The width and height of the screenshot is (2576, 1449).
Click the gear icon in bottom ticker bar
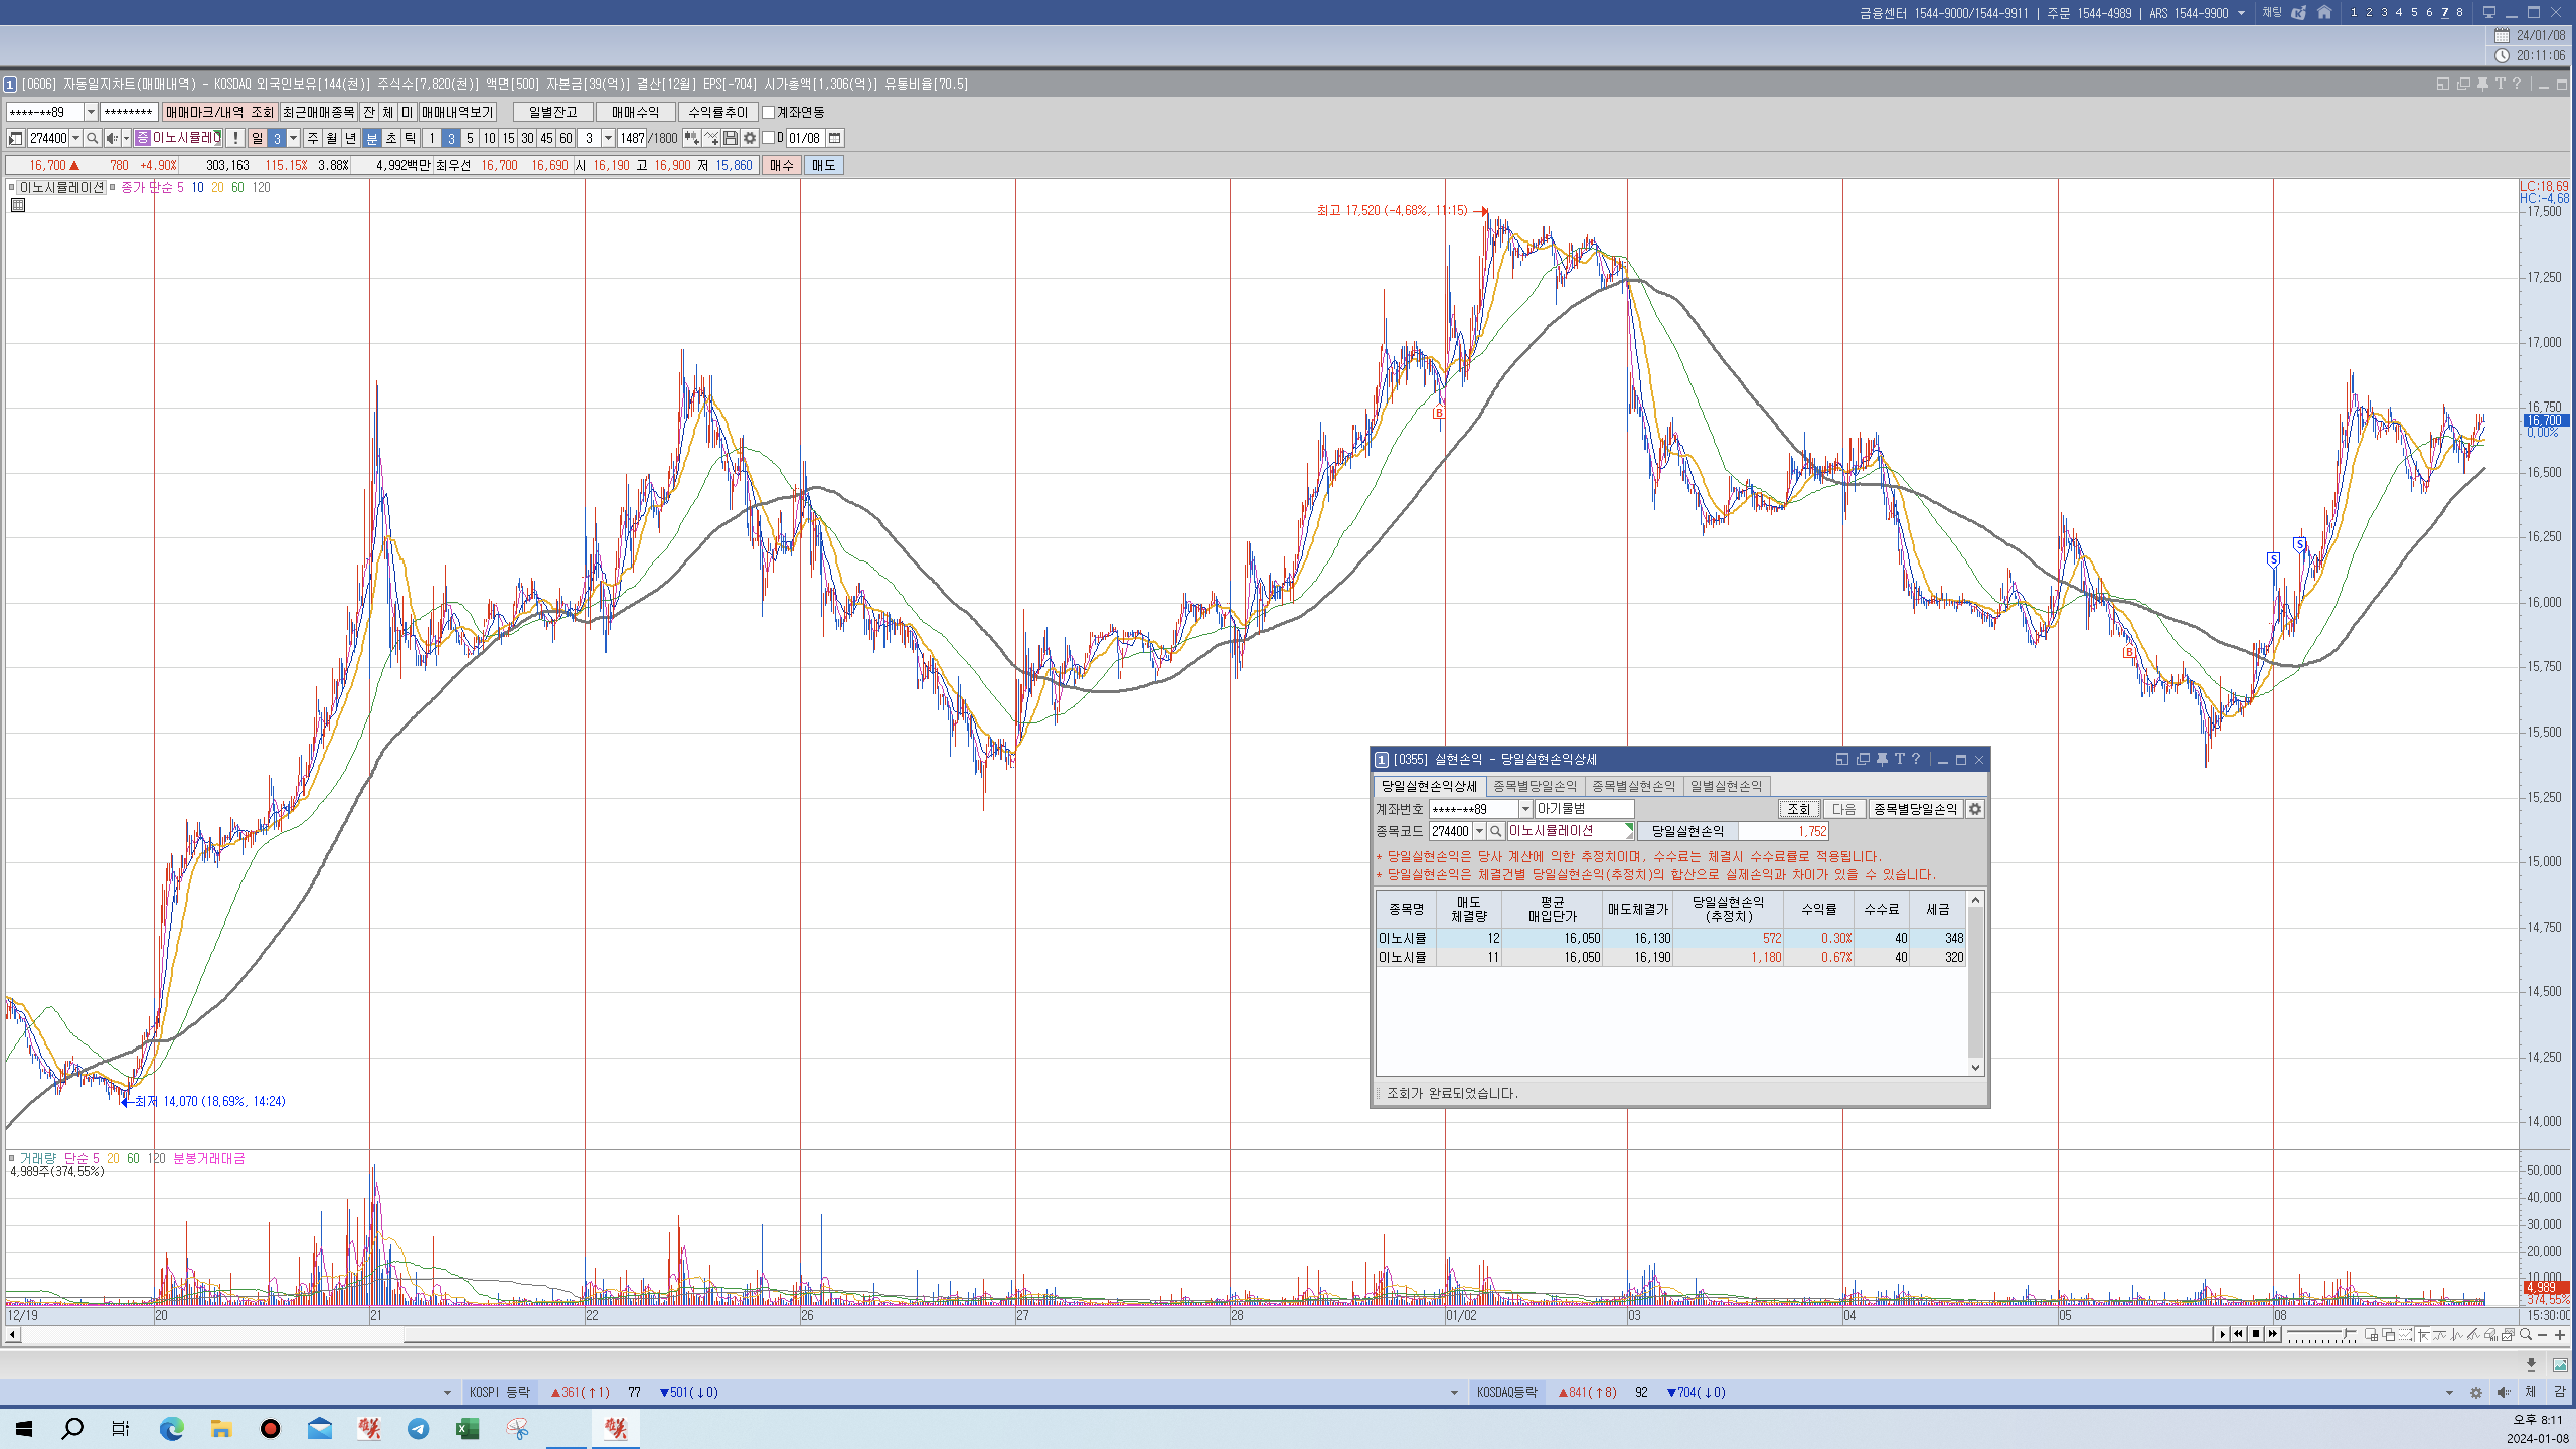pos(2476,1392)
